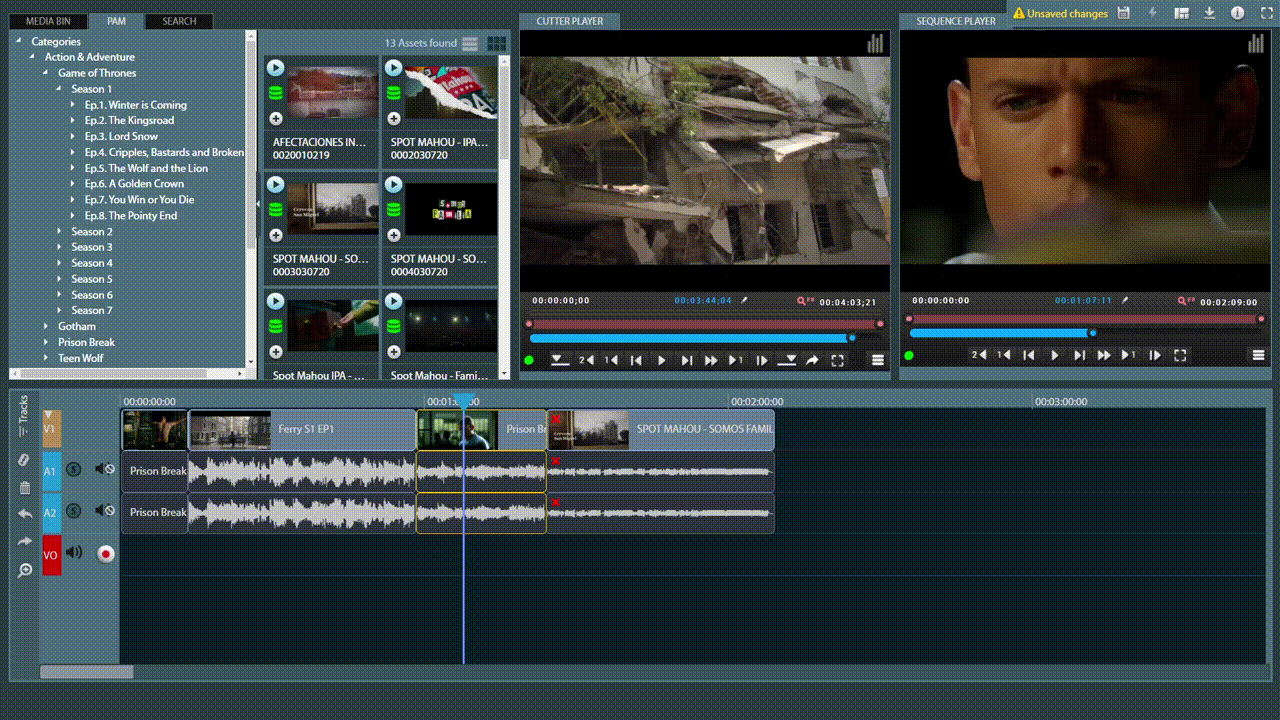Viewport: 1280px width, 720px height.
Task: Click the download icon in top toolbar
Action: coord(1209,13)
